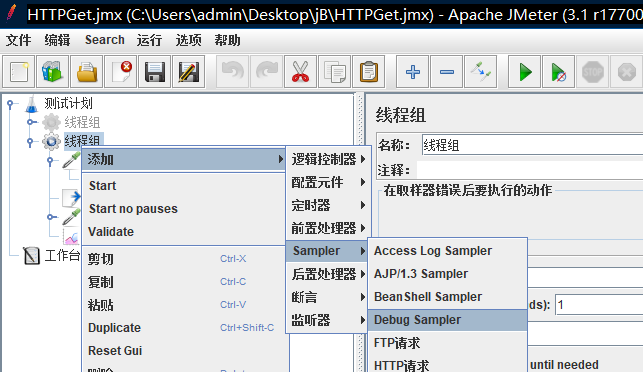This screenshot has width=643, height=372.
Task: Click the Save As pencil-floppy icon
Action: pos(189,72)
